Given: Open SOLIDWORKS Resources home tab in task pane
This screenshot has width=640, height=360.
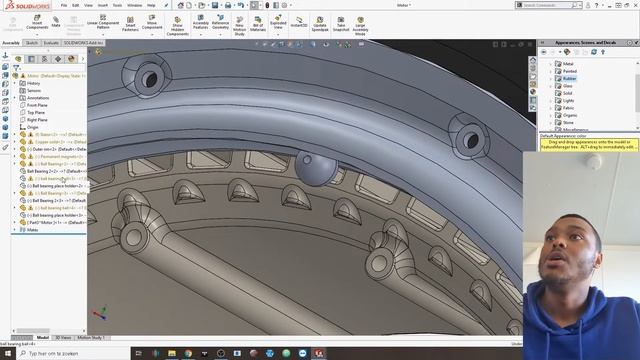Looking at the screenshot, I should [x=533, y=60].
